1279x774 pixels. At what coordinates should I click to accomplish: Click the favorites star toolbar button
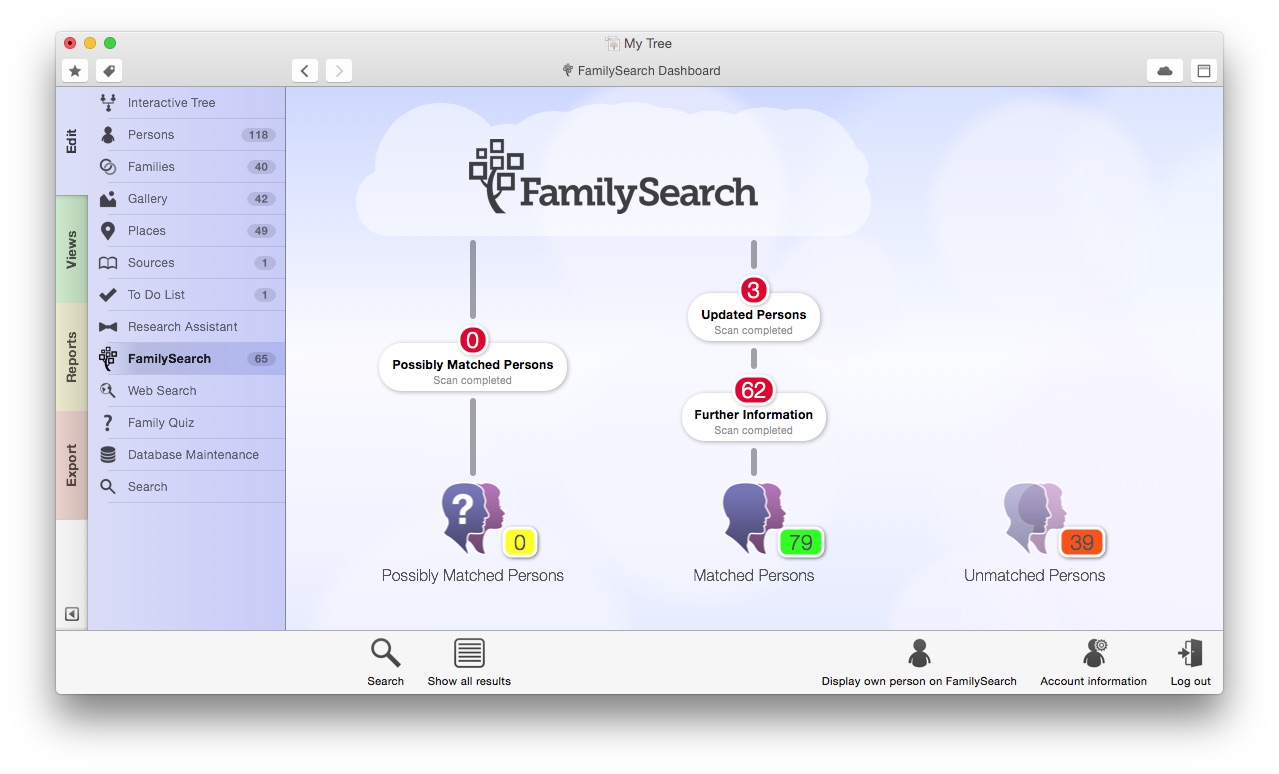click(x=75, y=71)
